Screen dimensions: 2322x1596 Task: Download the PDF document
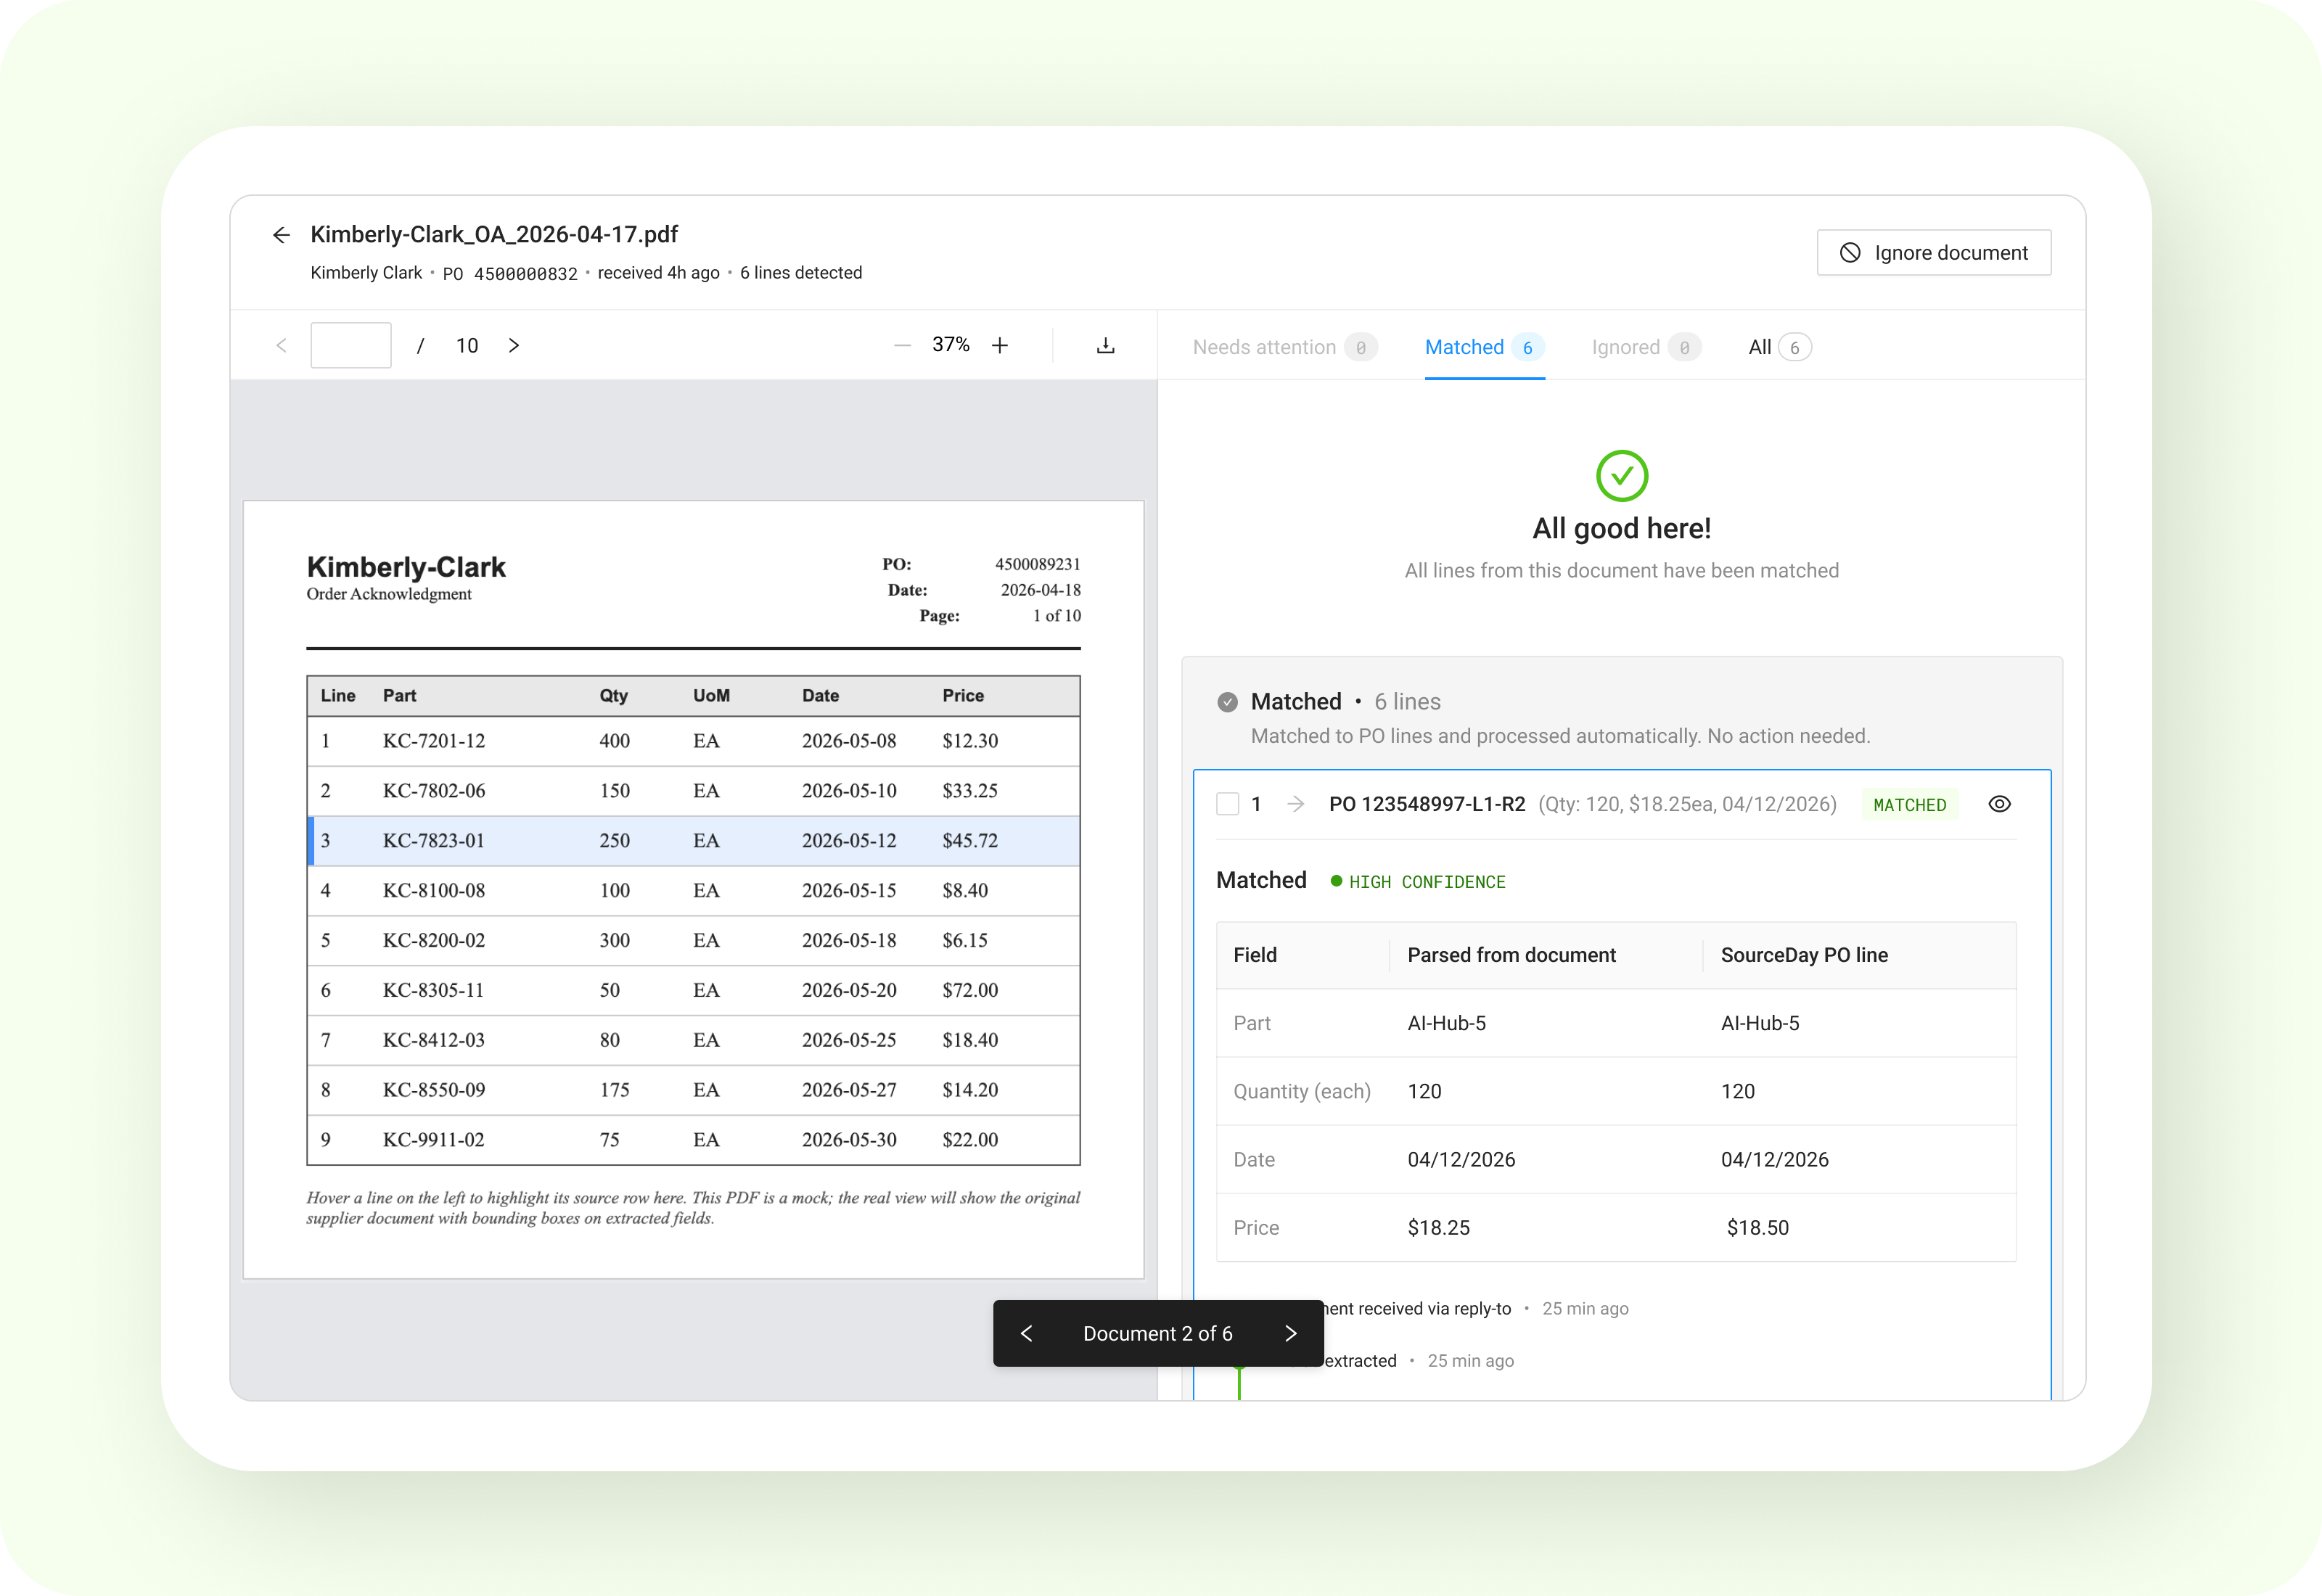[1105, 345]
